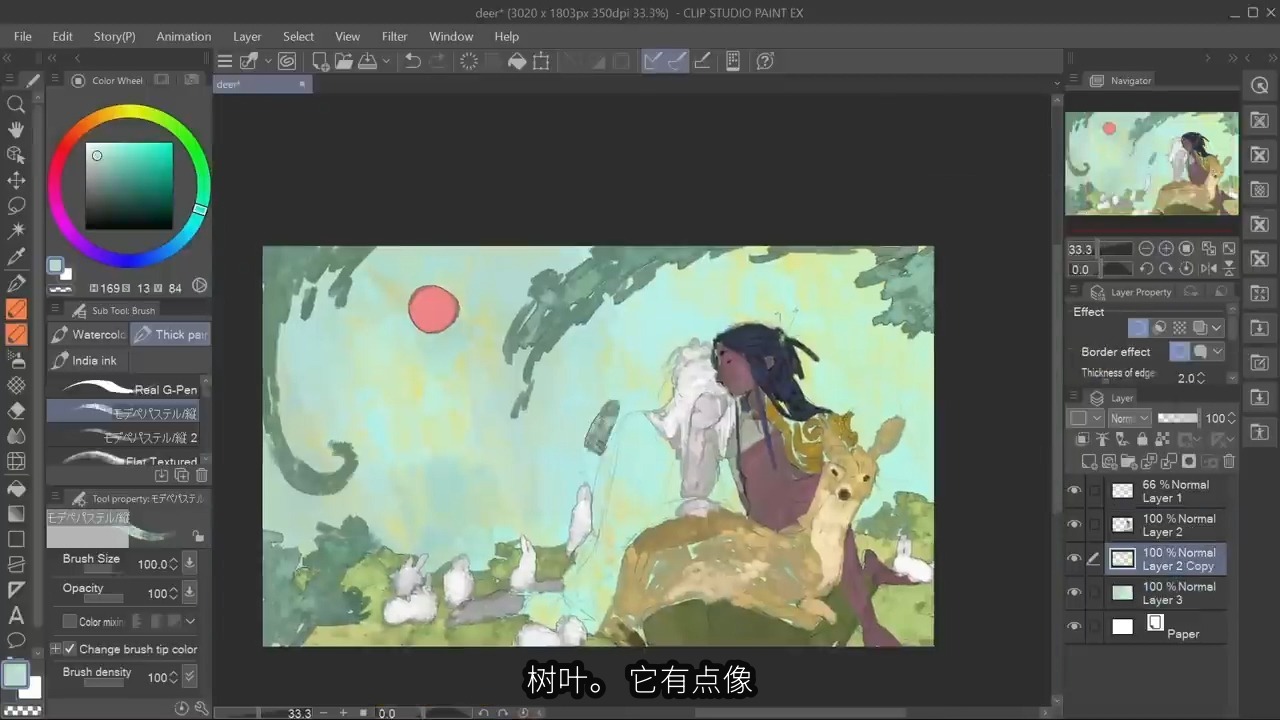Expand Color mixing options chevron
This screenshot has height=720, width=1280.
click(190, 621)
